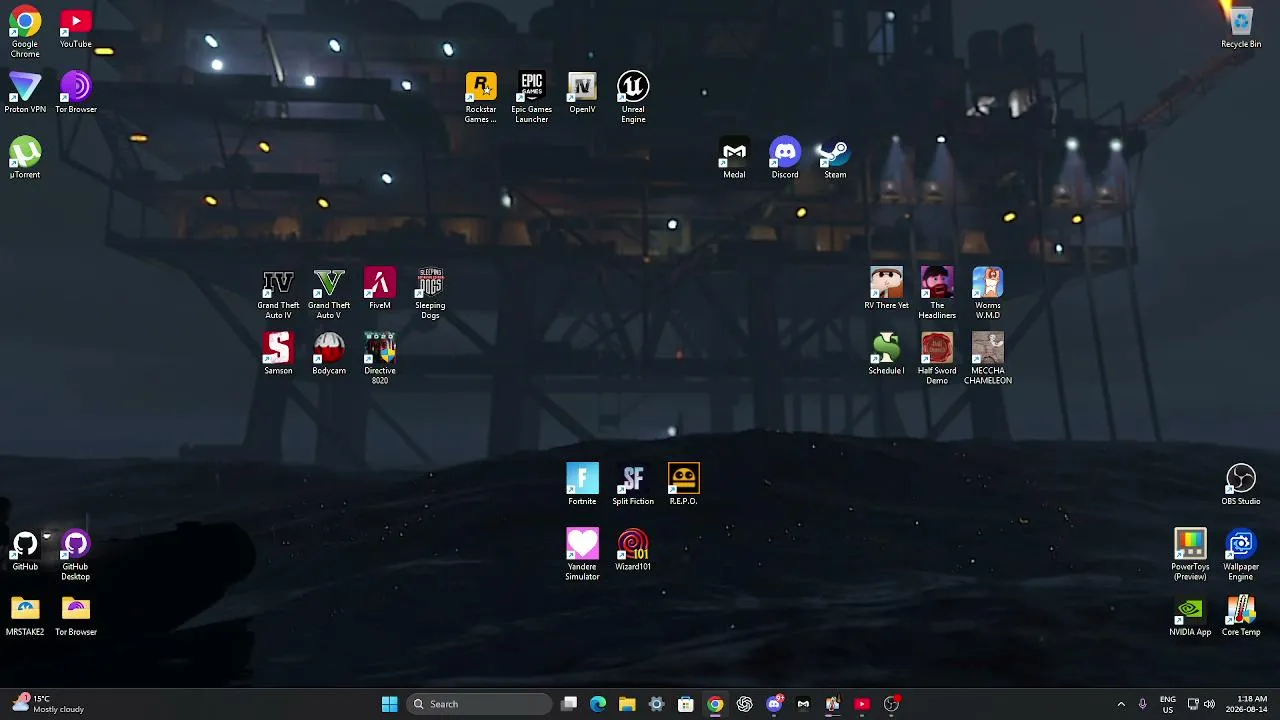
Task: Select the Proton VPN desktop icon
Action: coord(25,93)
